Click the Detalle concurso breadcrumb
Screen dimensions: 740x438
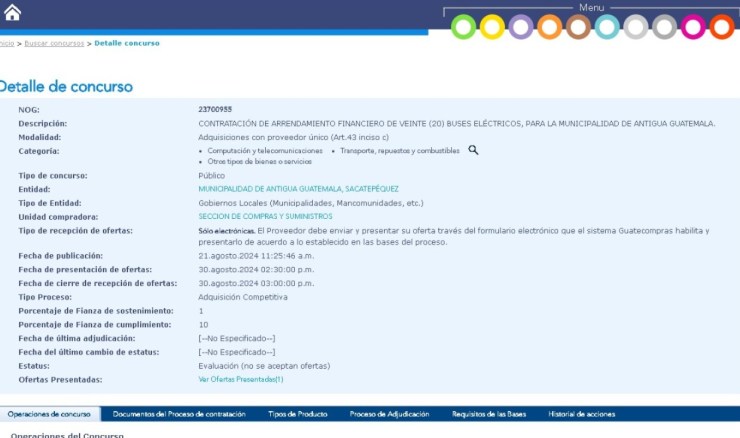click(x=127, y=43)
